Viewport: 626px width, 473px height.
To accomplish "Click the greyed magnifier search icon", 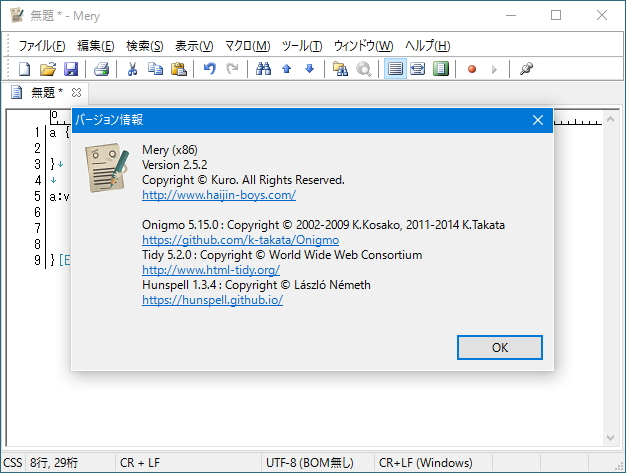I will [x=364, y=69].
